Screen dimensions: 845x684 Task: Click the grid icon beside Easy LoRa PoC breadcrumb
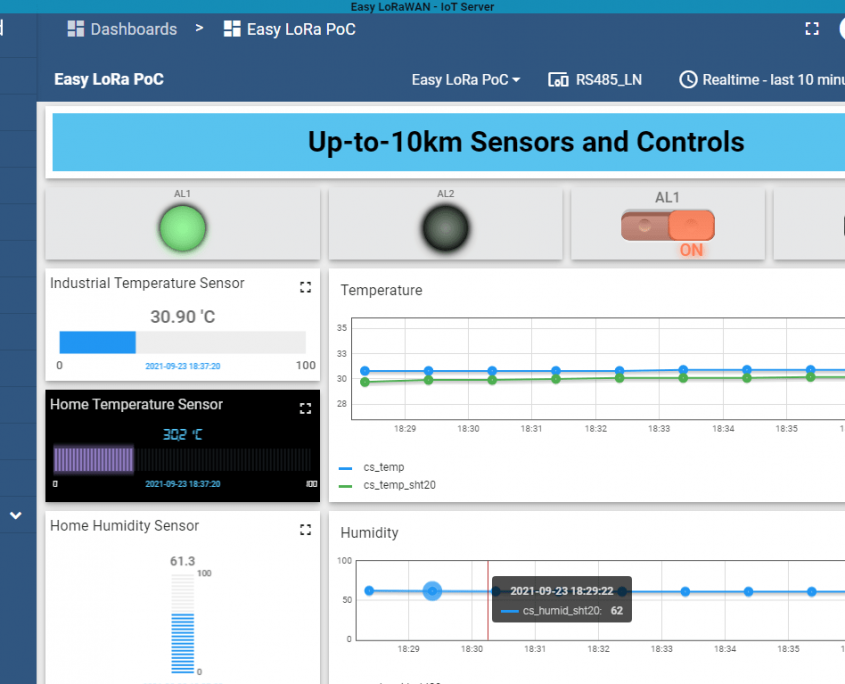232,29
